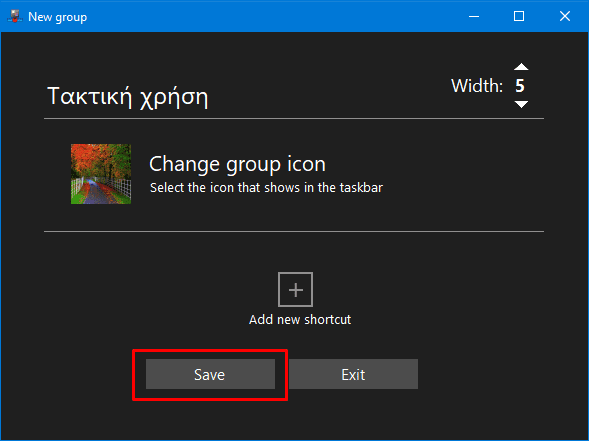Click the "Width:" label
The width and height of the screenshot is (589, 441).
tap(477, 86)
